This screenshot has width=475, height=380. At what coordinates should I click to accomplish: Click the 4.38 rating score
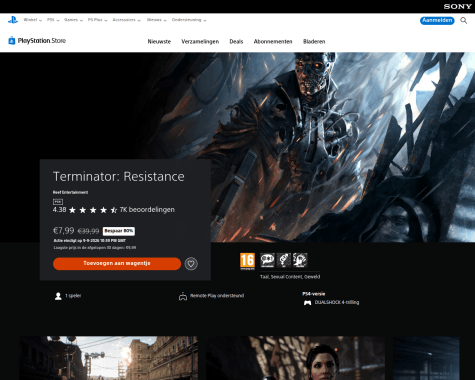tap(59, 210)
